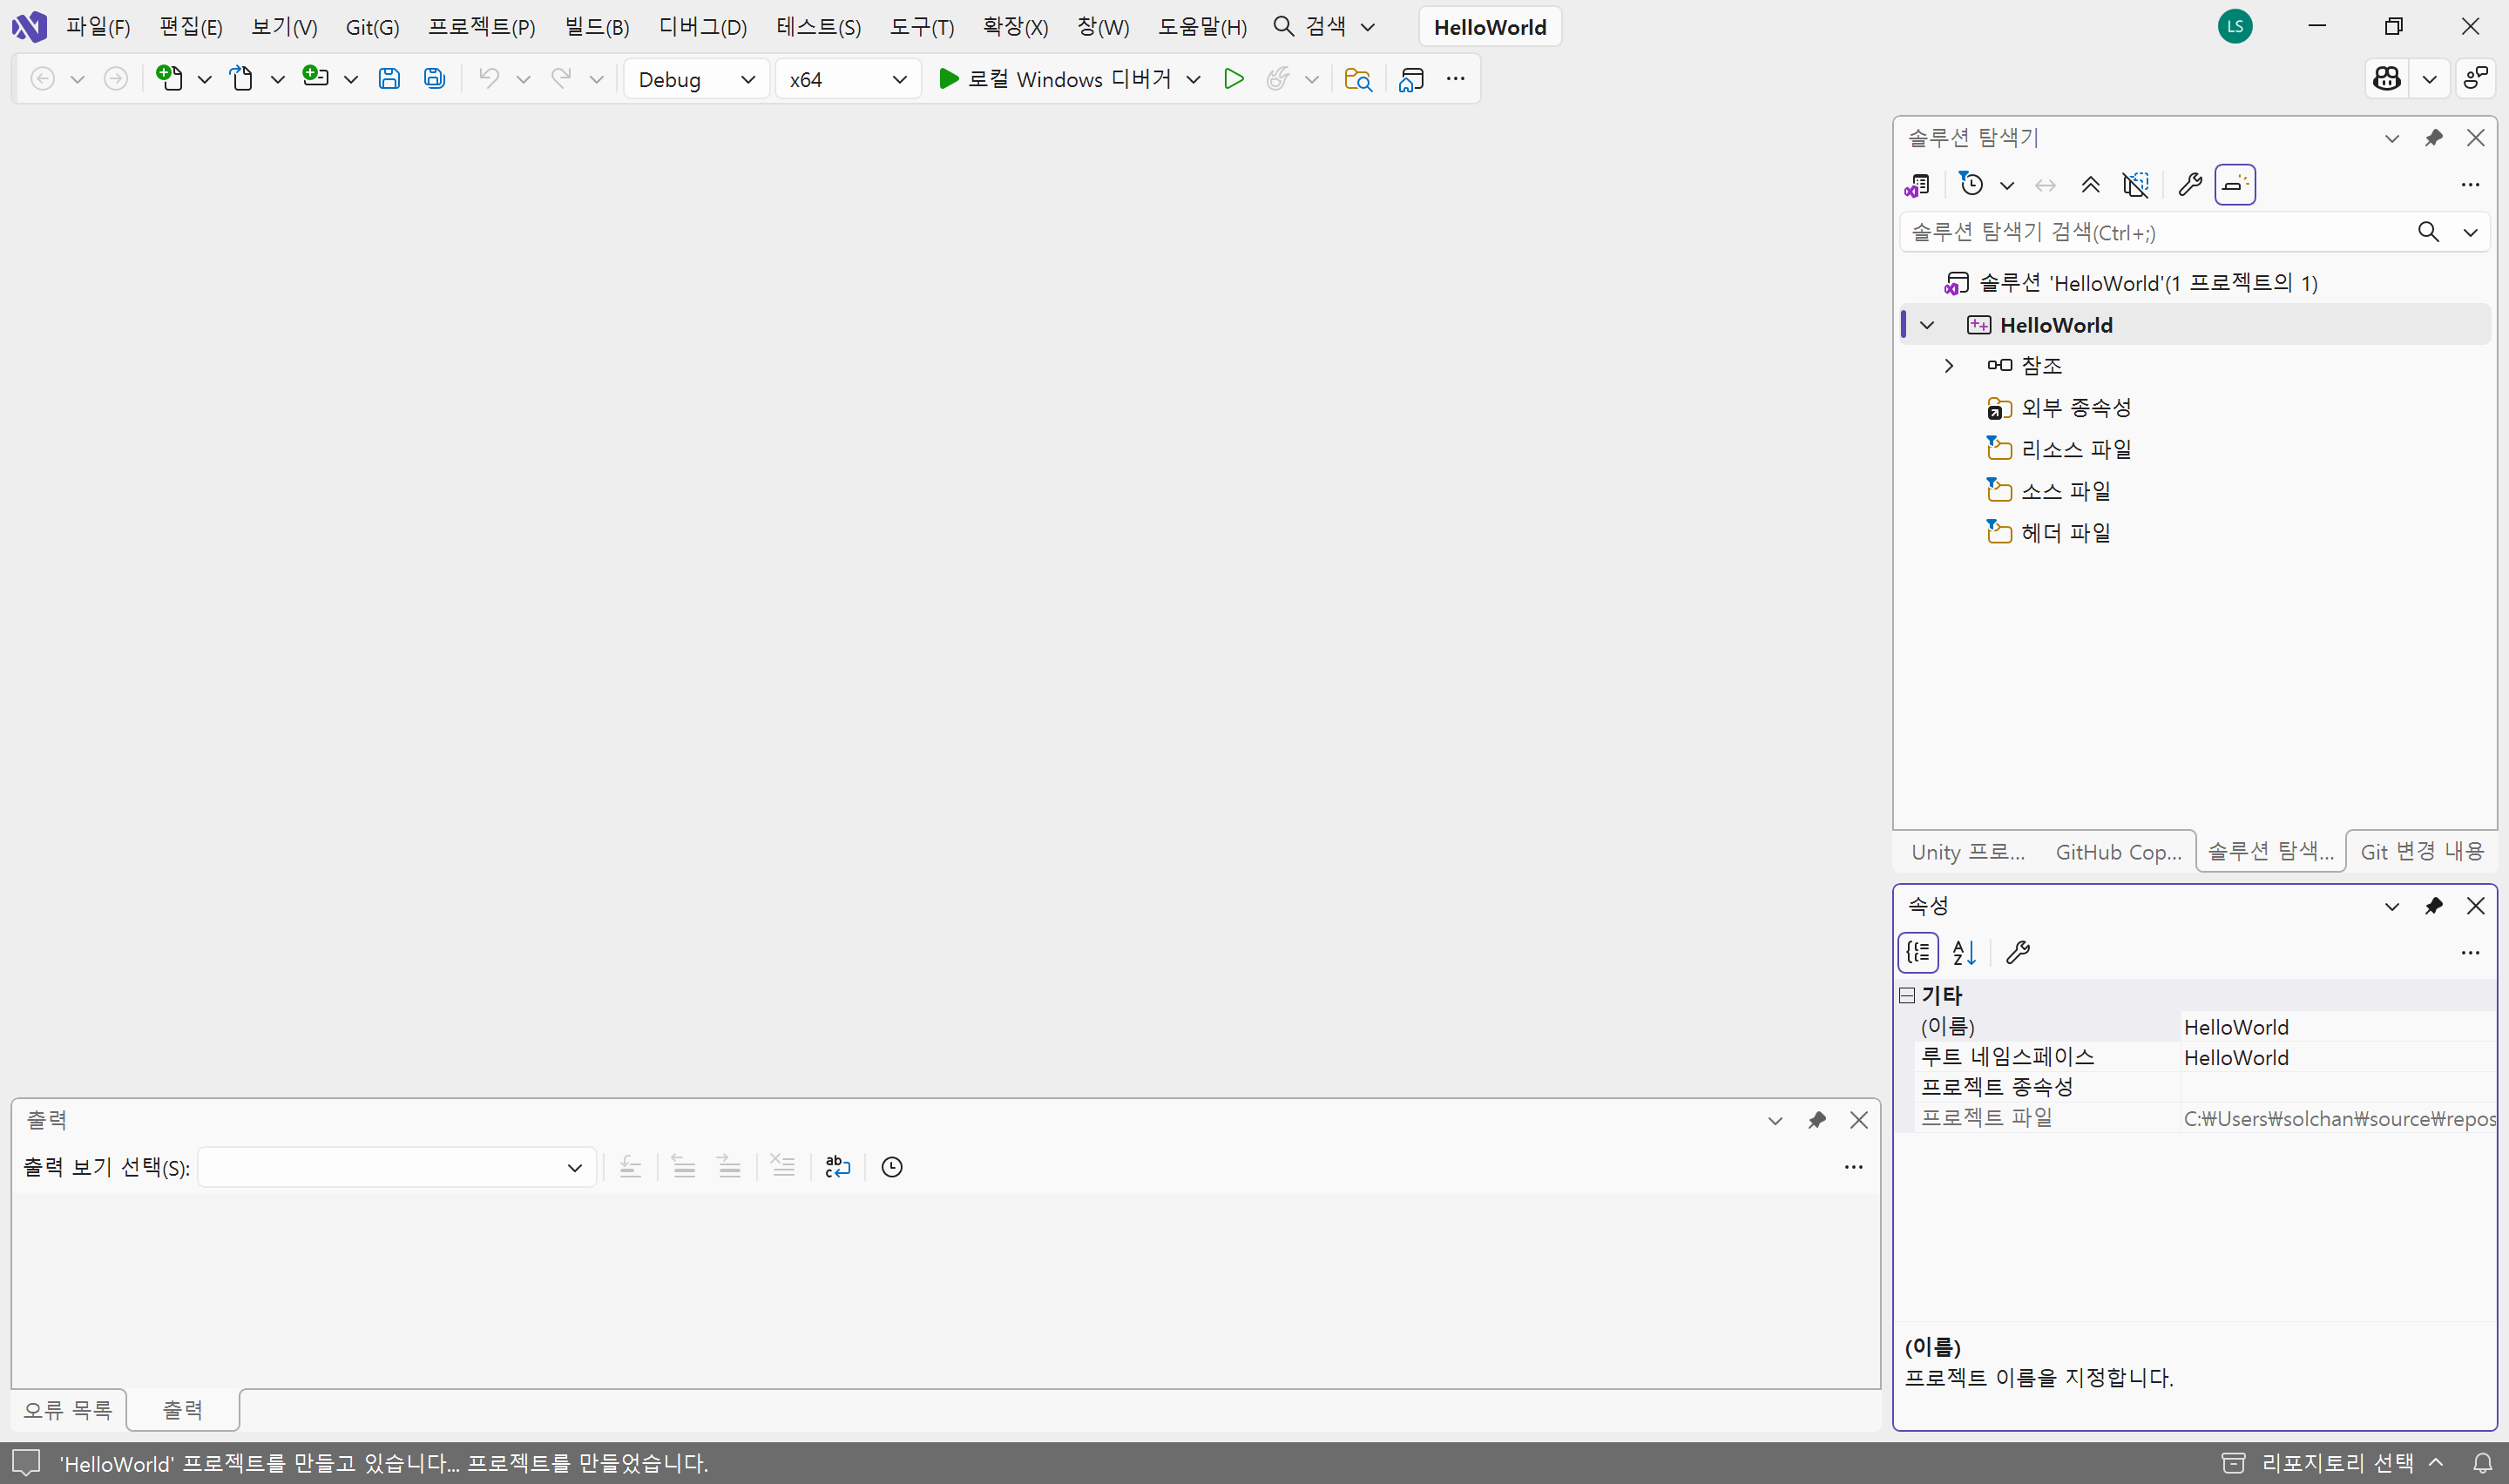Image resolution: width=2509 pixels, height=1484 pixels.
Task: Open notifications bell in status bar
Action: click(x=2482, y=1463)
